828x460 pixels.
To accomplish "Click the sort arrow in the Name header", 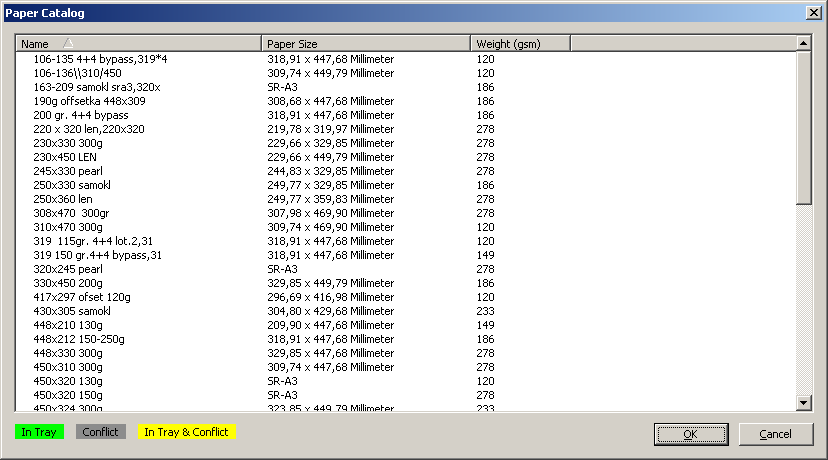I will click(68, 43).
